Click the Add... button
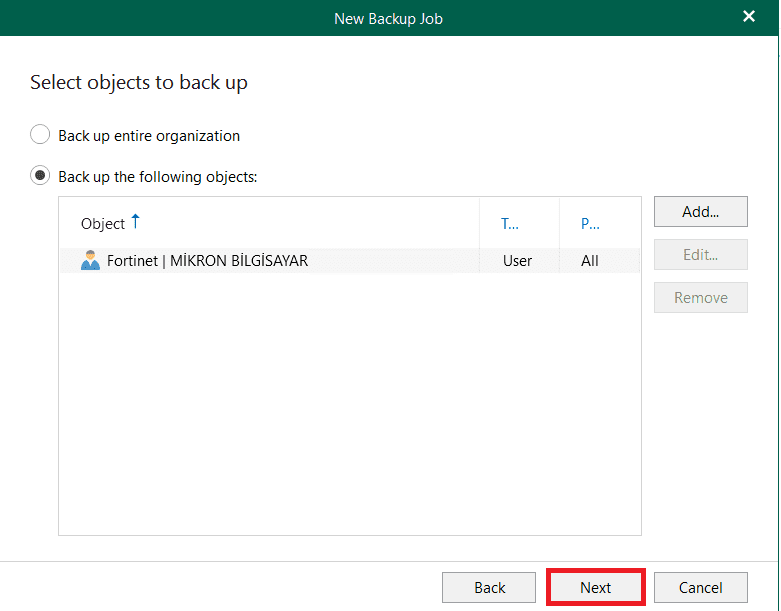 click(x=700, y=212)
